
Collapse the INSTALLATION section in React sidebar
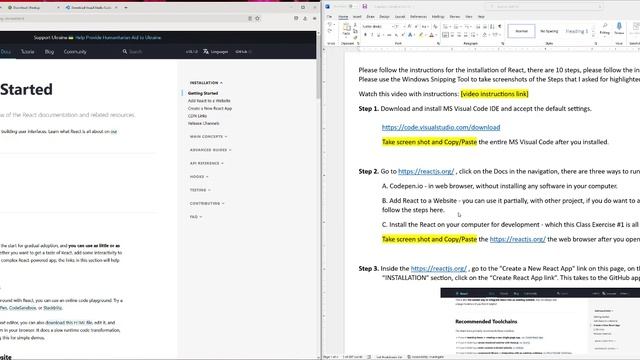pos(206,83)
